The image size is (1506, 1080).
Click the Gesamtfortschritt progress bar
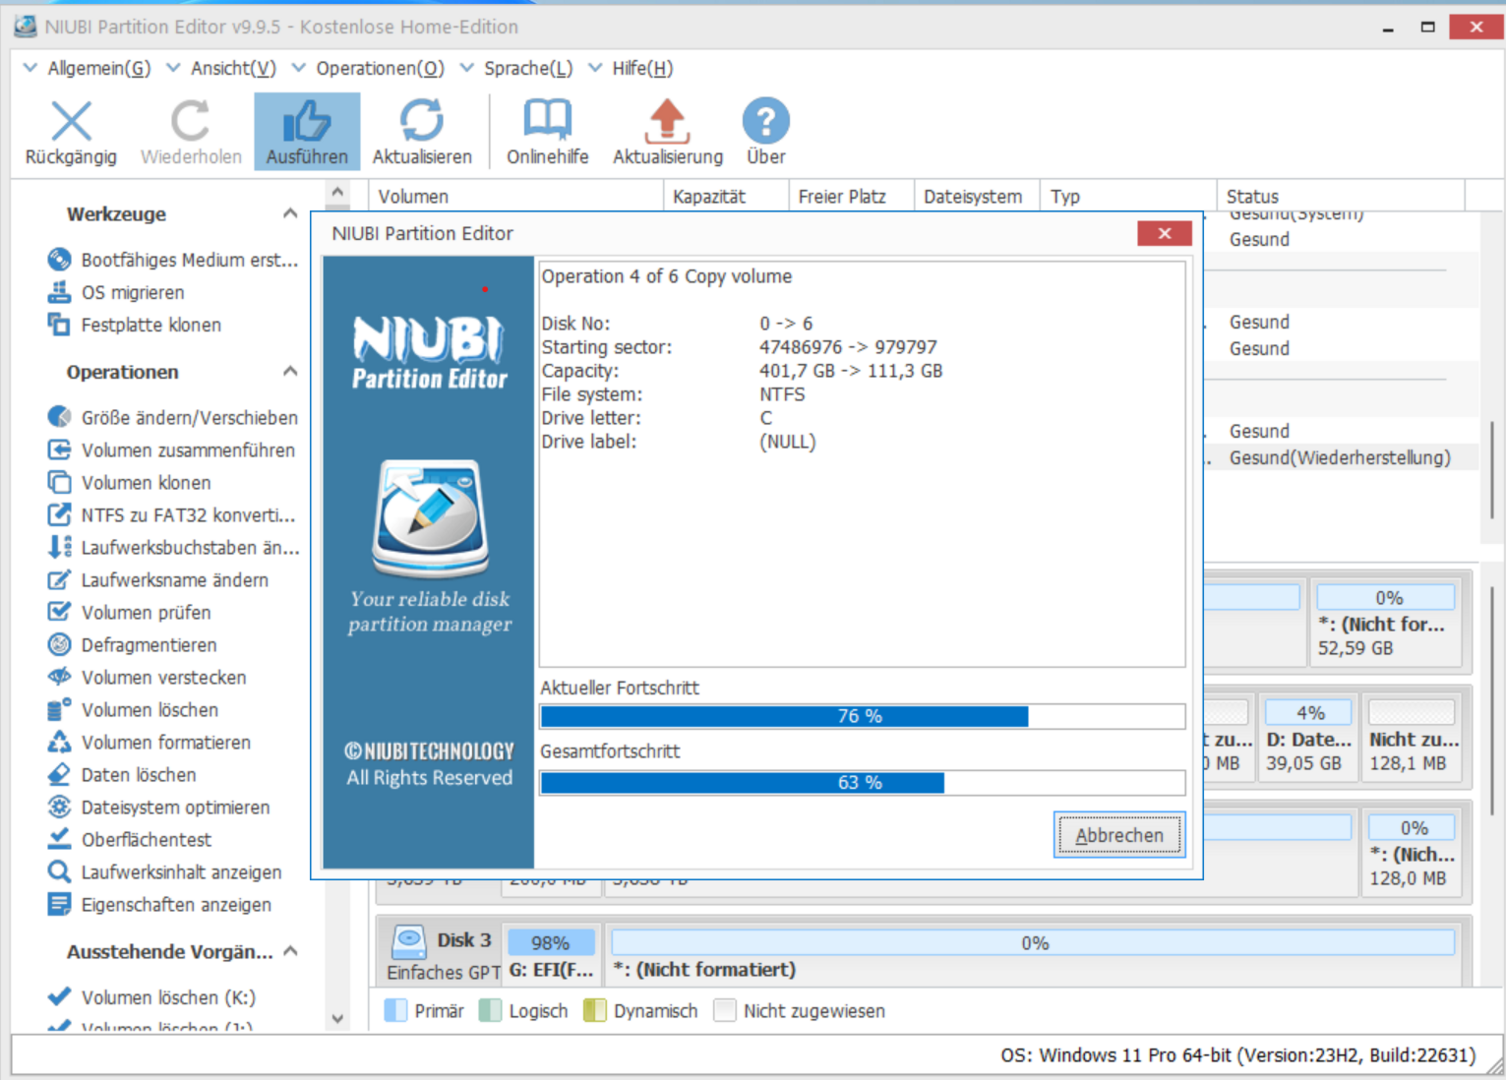point(861,782)
